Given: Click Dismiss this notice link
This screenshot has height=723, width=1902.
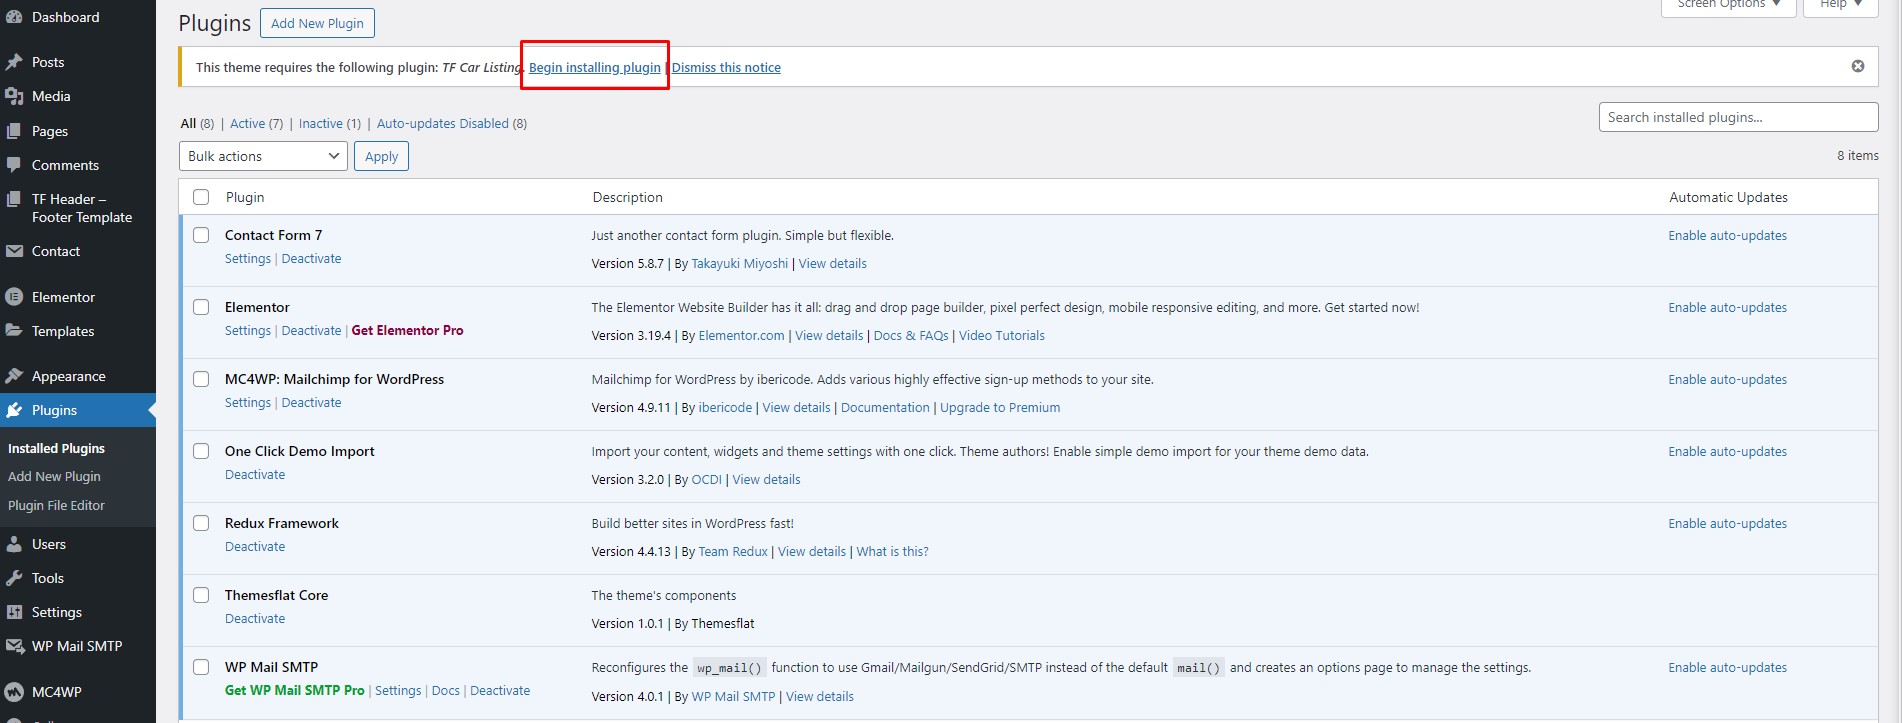Looking at the screenshot, I should [x=726, y=67].
